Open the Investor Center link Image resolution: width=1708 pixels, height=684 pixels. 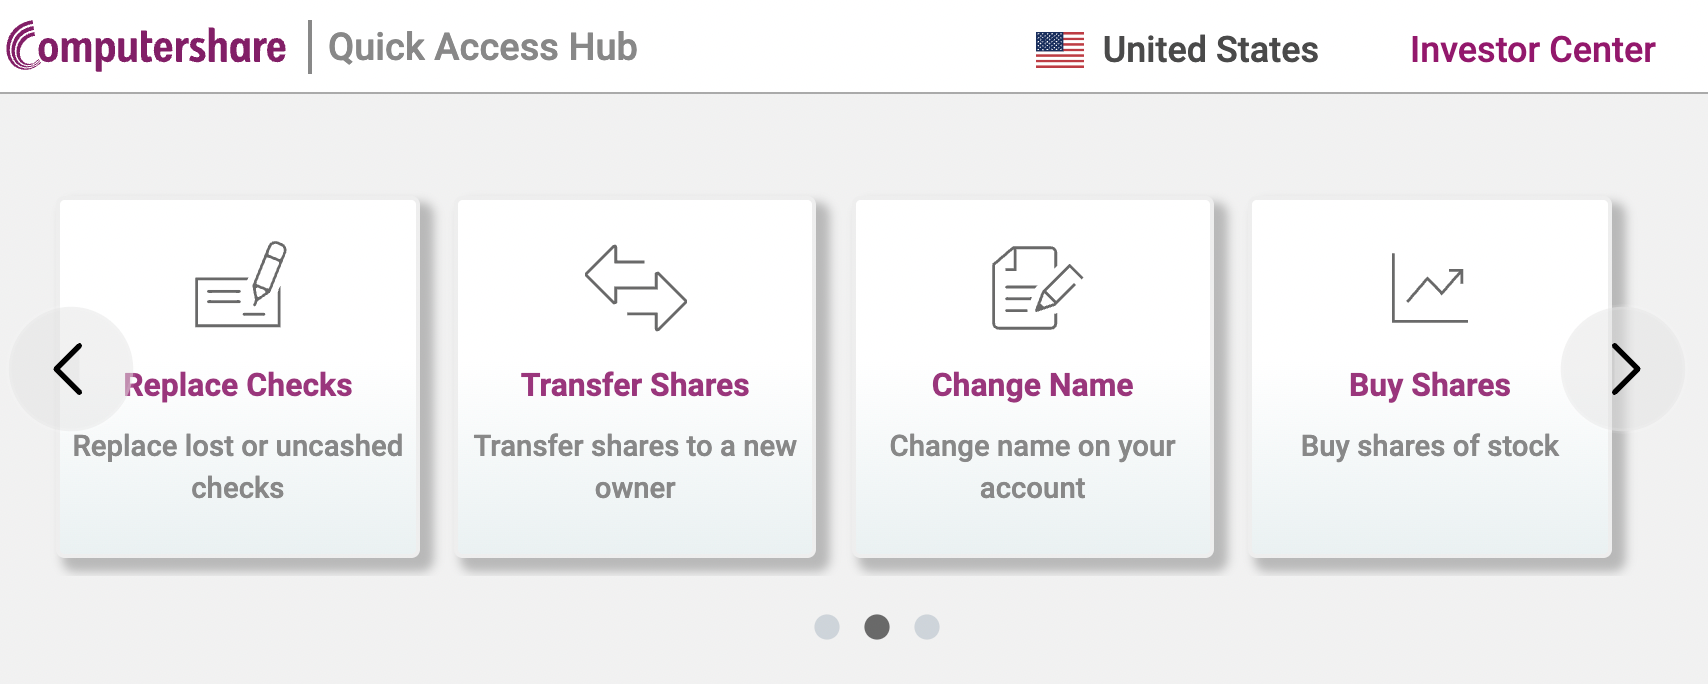click(1532, 49)
